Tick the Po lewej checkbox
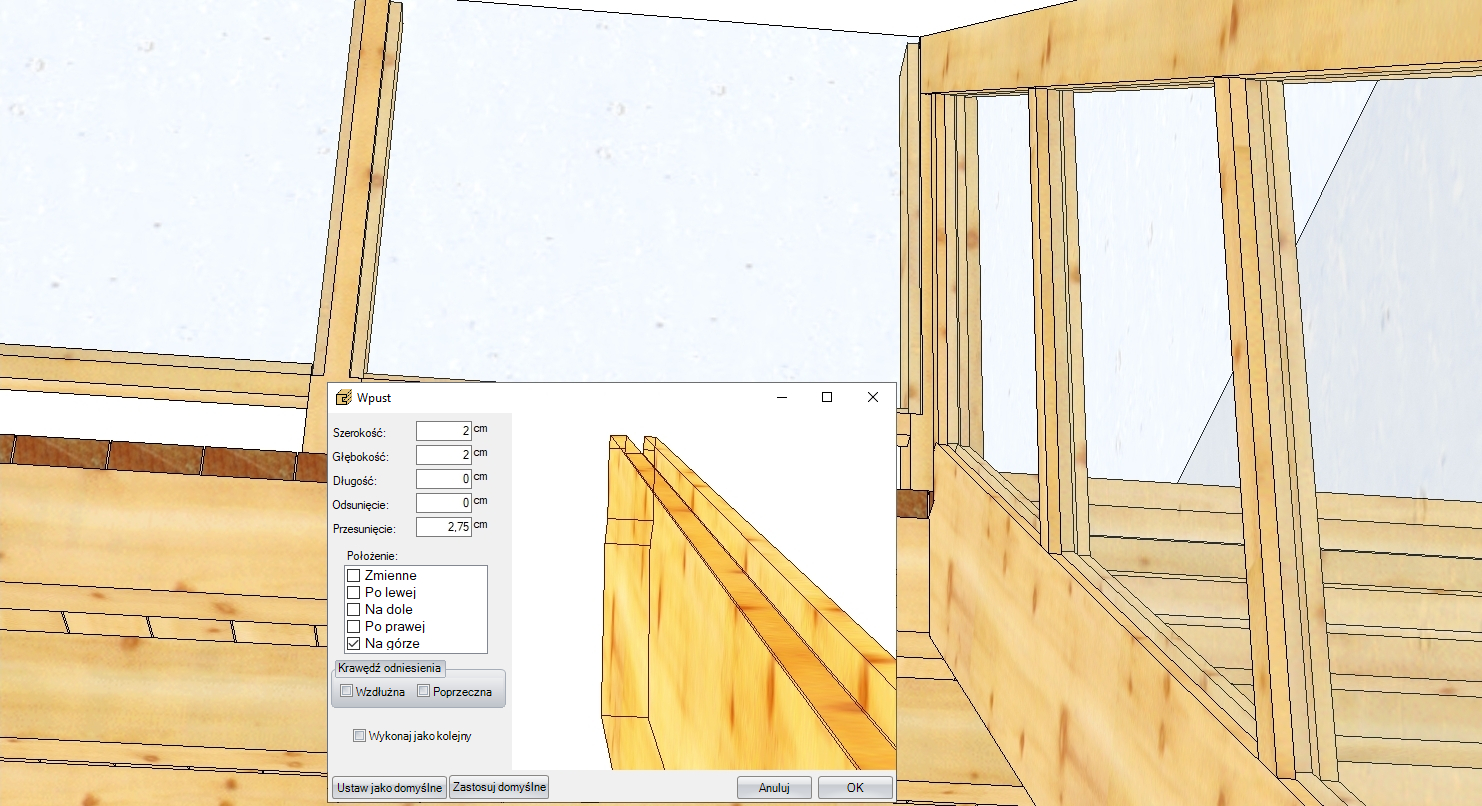Viewport: 1482px width, 806px height. (353, 593)
